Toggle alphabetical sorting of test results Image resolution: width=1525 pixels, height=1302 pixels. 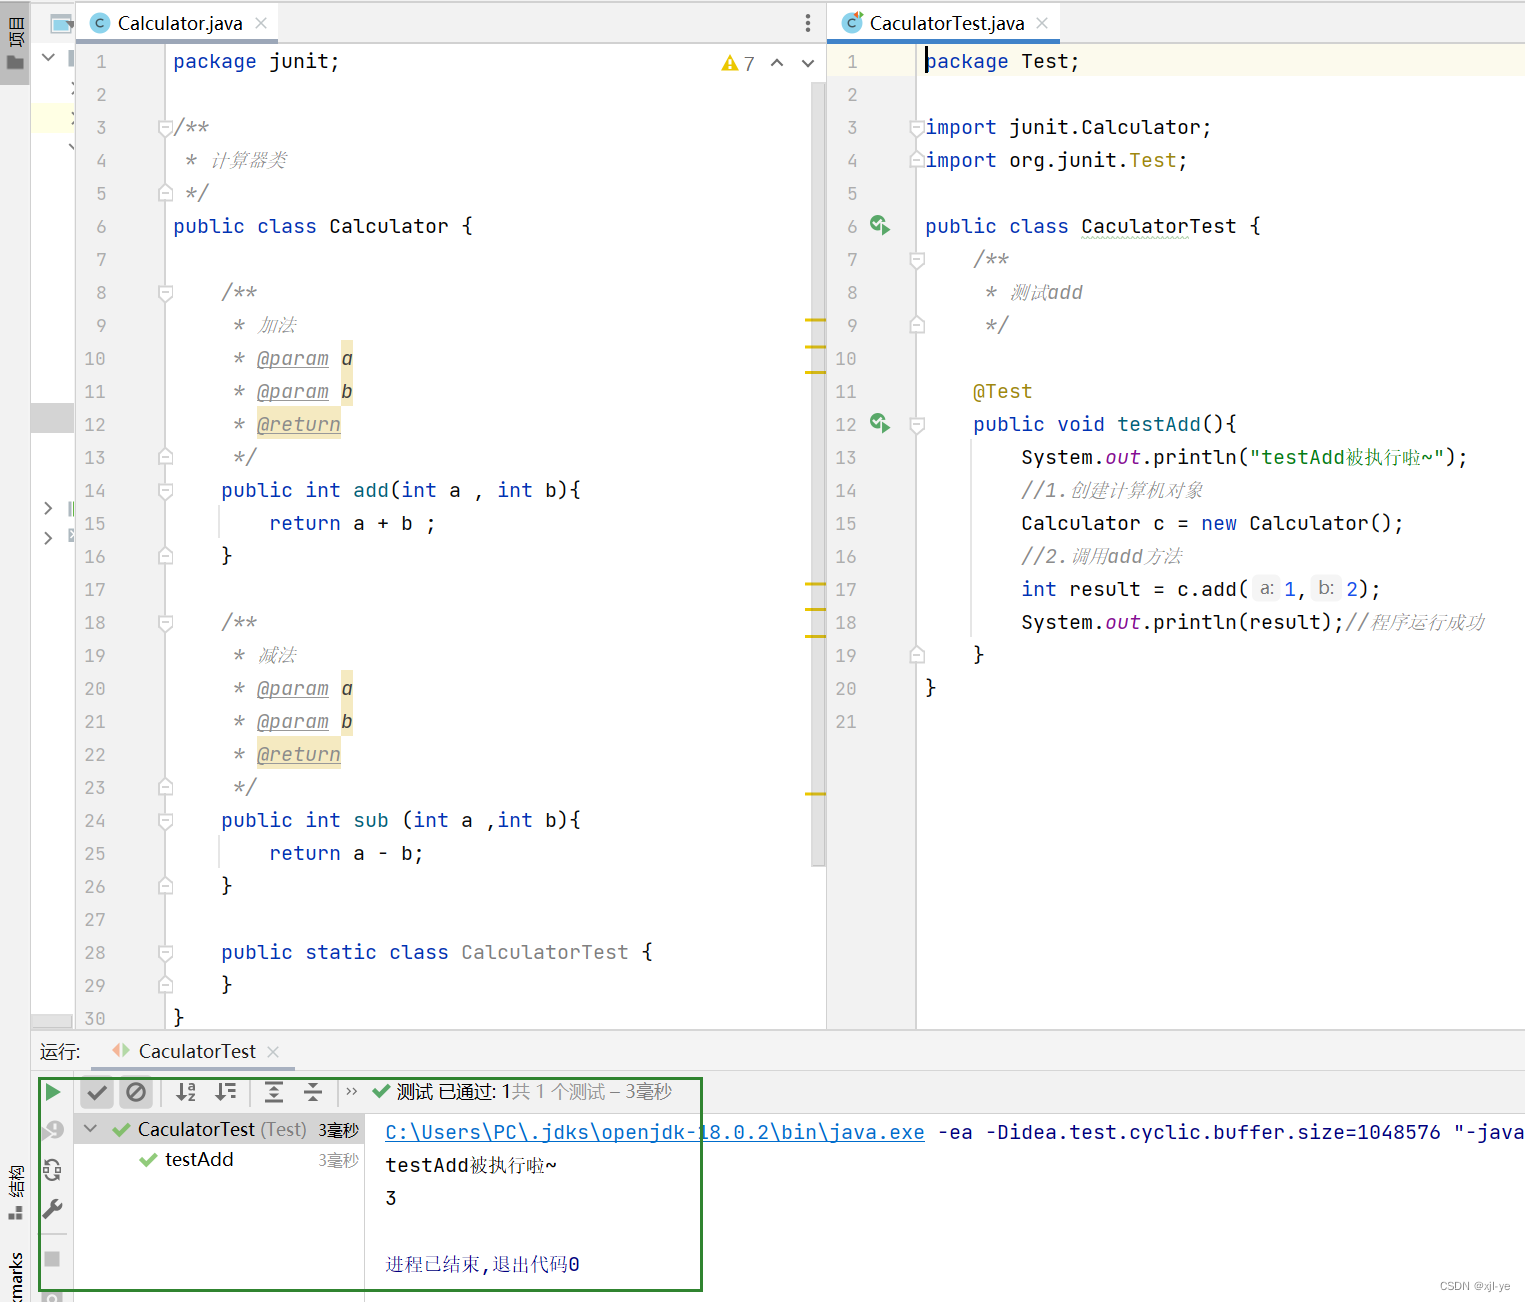186,1092
